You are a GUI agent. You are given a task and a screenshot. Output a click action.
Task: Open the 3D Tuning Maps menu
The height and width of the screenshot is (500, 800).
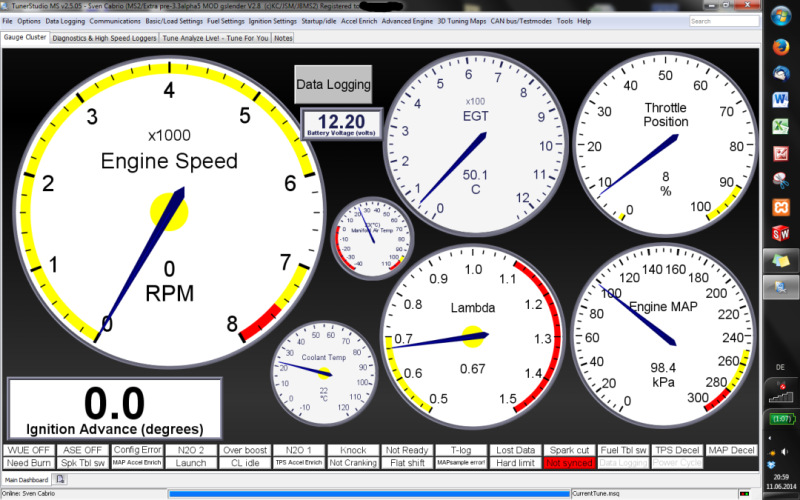point(470,21)
